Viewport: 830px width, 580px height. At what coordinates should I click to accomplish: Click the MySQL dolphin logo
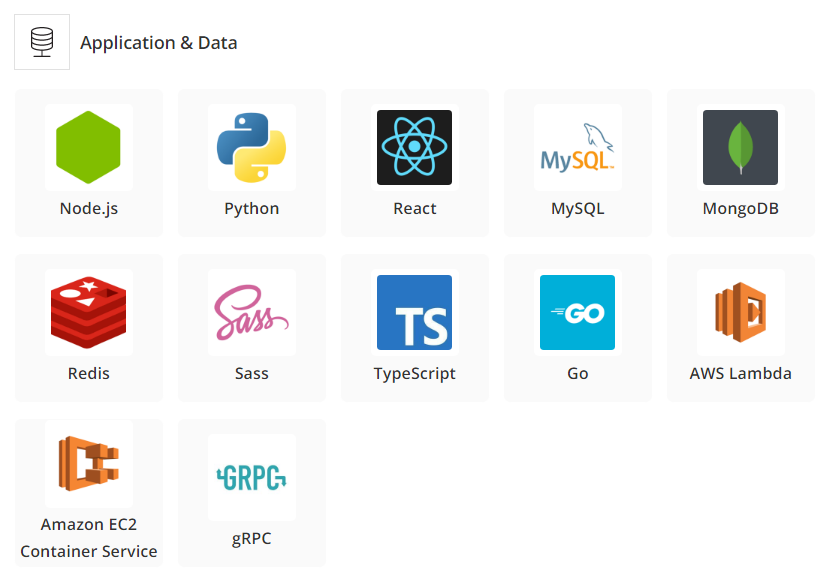tap(578, 147)
